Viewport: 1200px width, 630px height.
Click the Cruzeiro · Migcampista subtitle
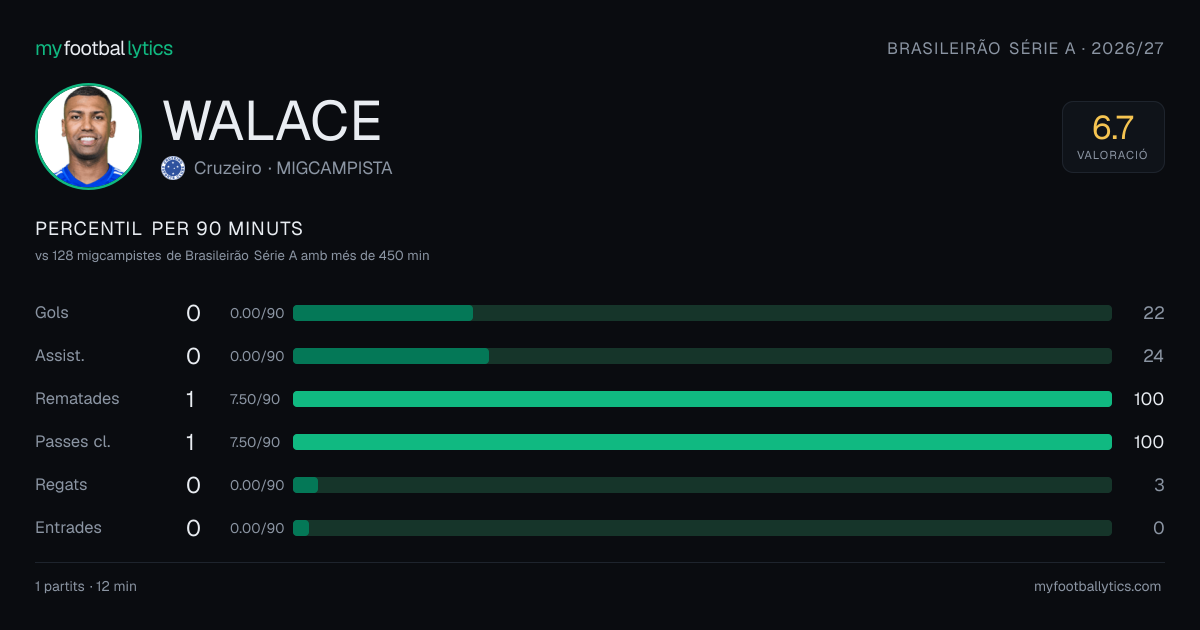click(293, 168)
